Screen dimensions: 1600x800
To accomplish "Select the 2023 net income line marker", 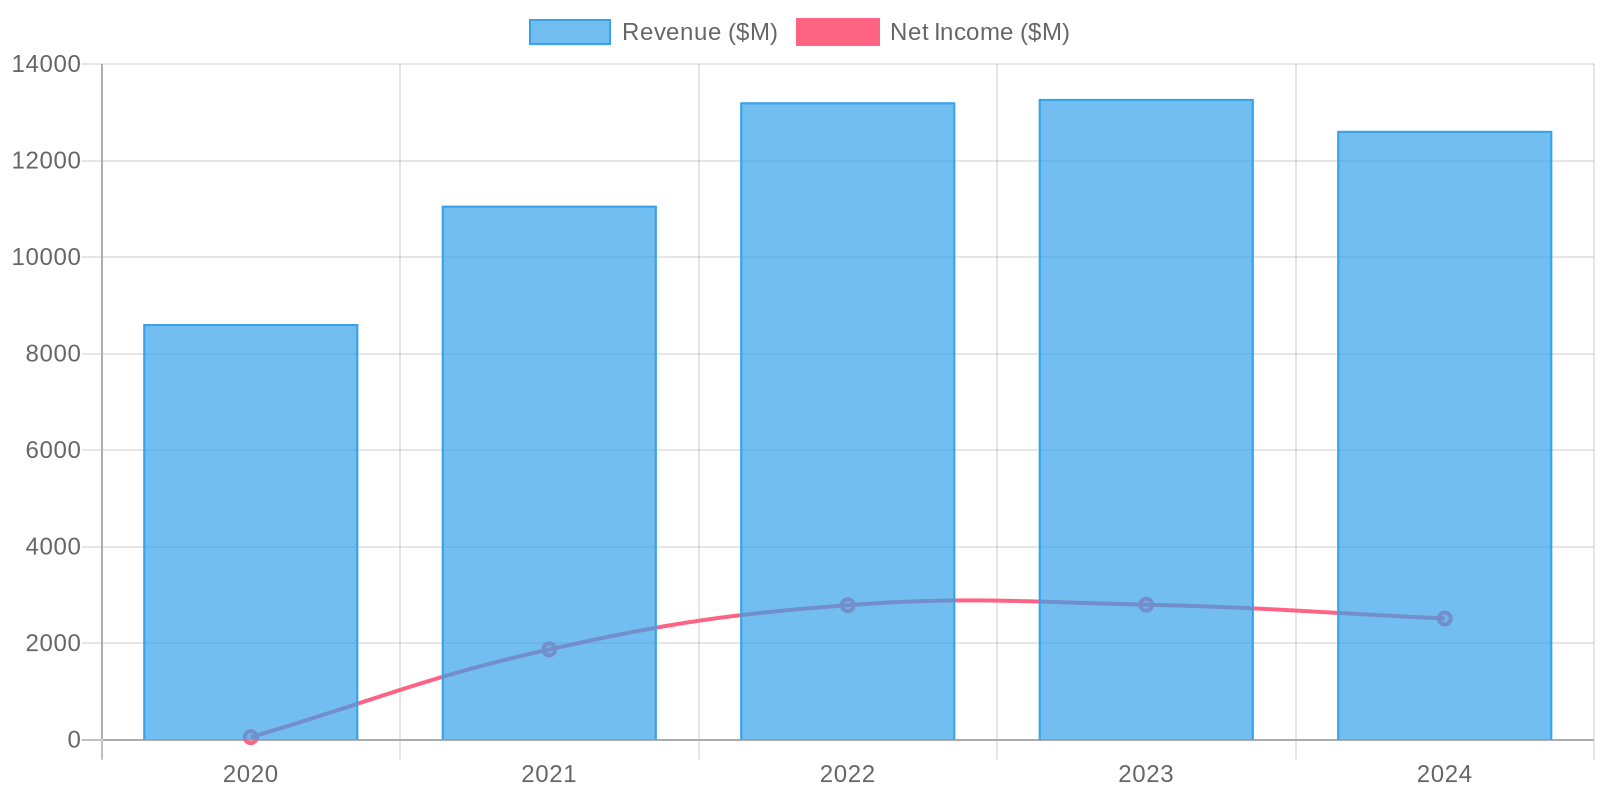I will click(1146, 604).
